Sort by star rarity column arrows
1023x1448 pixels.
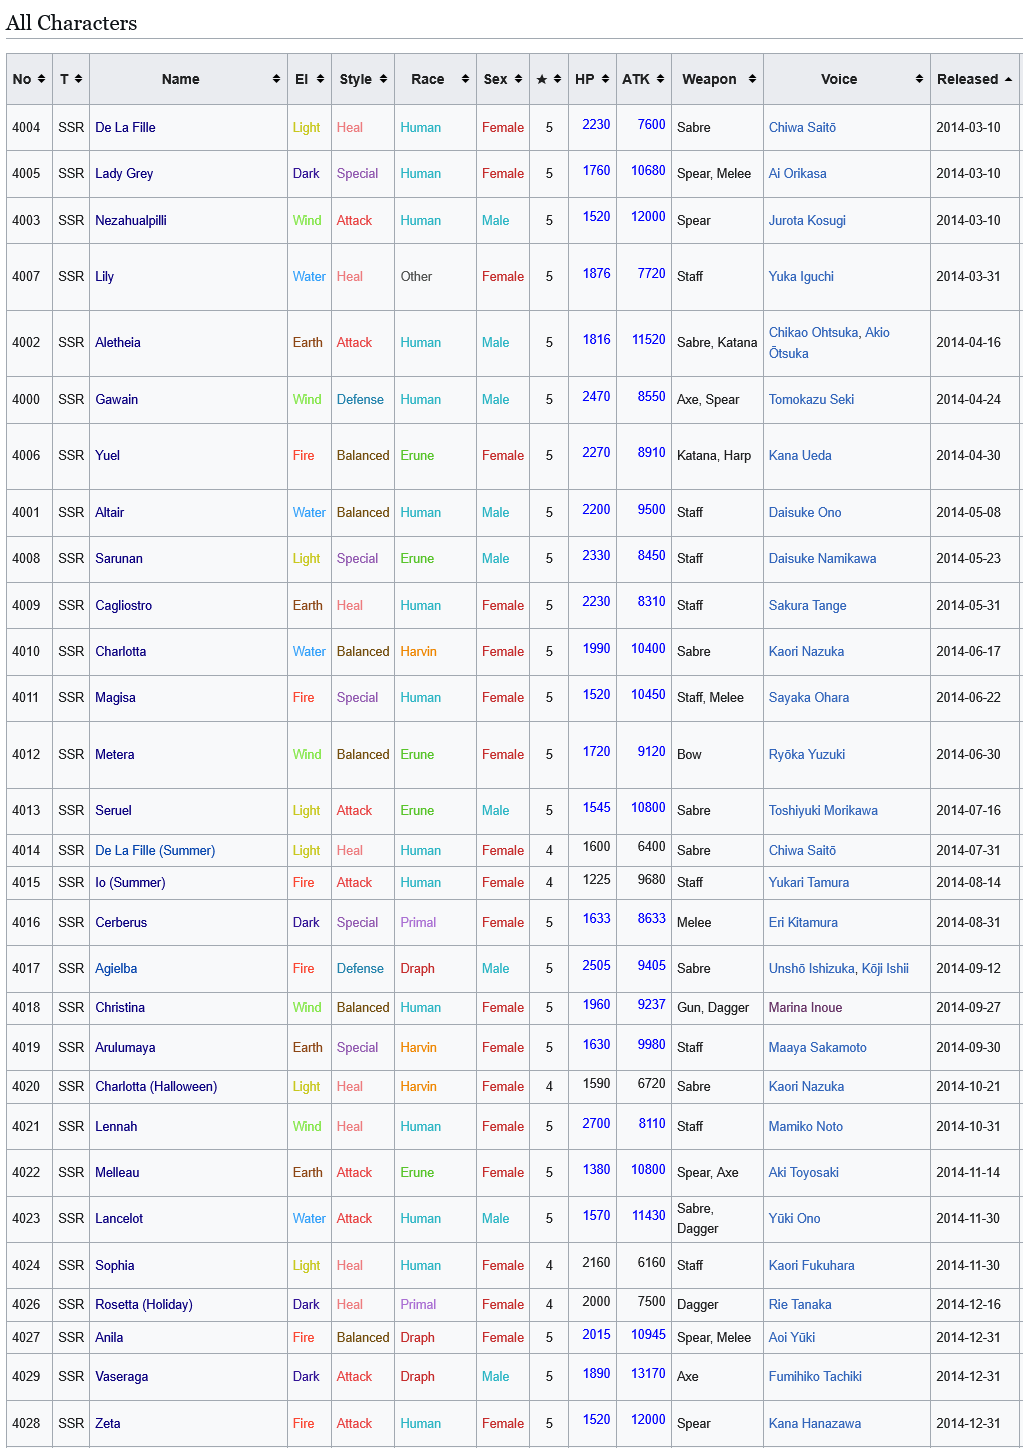(557, 79)
